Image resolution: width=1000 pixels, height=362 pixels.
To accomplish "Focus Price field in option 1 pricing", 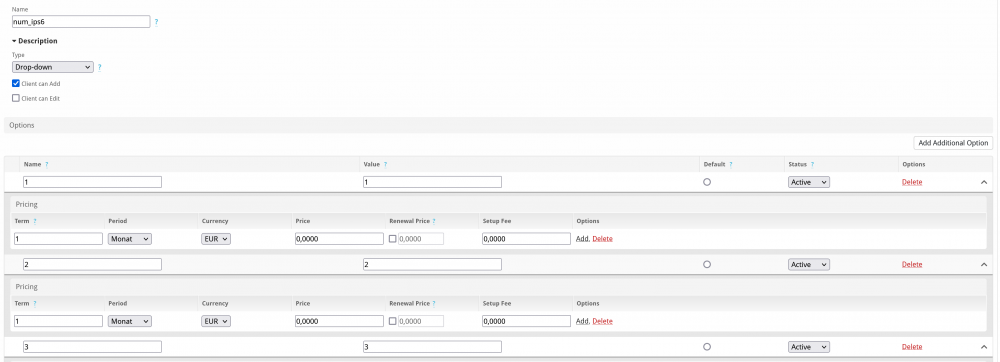I will click(x=339, y=239).
